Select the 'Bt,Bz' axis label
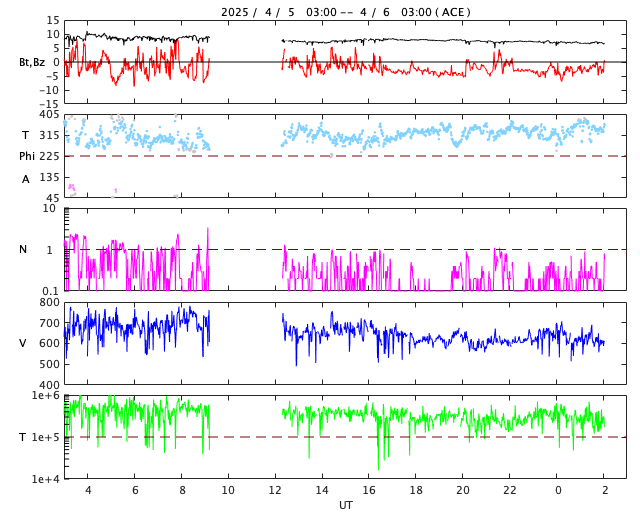This screenshot has height=512, width=640. [32, 62]
